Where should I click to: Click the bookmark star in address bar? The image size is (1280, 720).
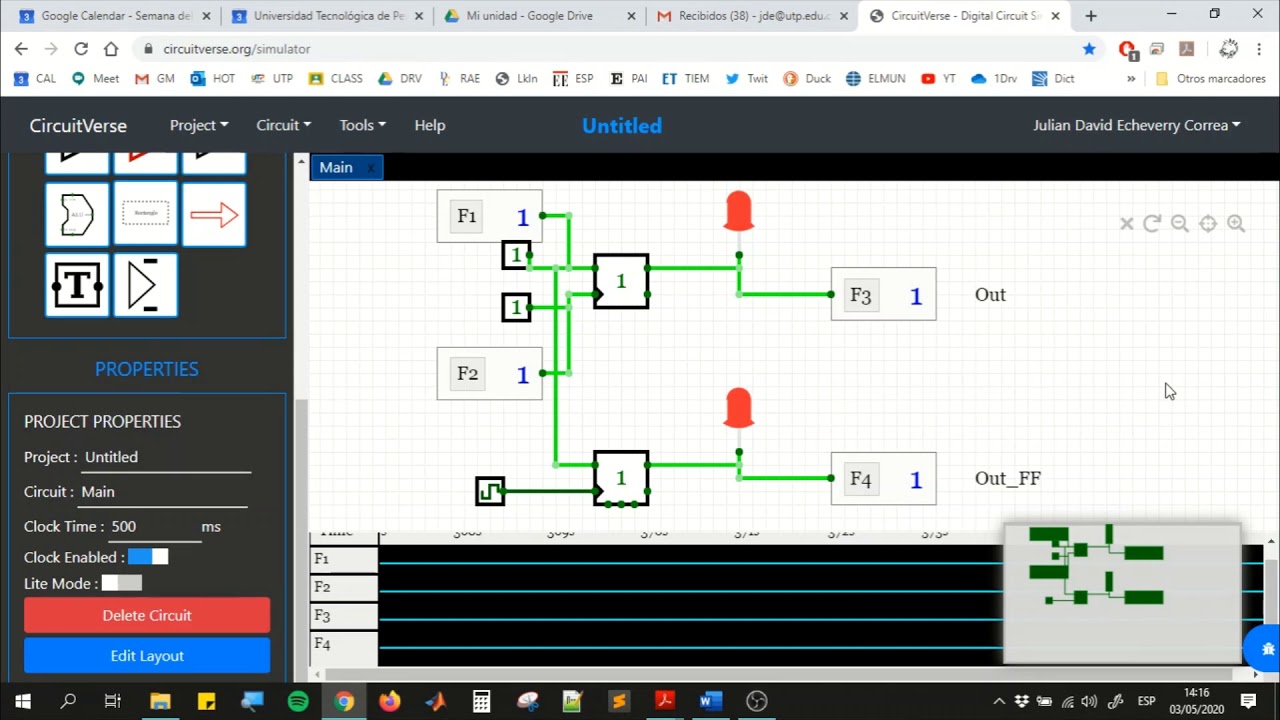1089,49
